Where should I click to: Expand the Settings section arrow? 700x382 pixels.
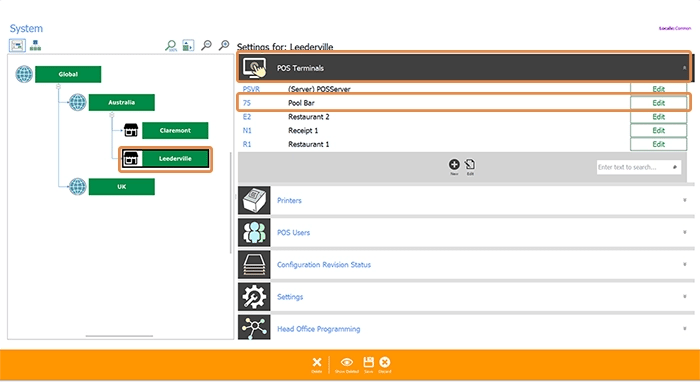point(684,297)
